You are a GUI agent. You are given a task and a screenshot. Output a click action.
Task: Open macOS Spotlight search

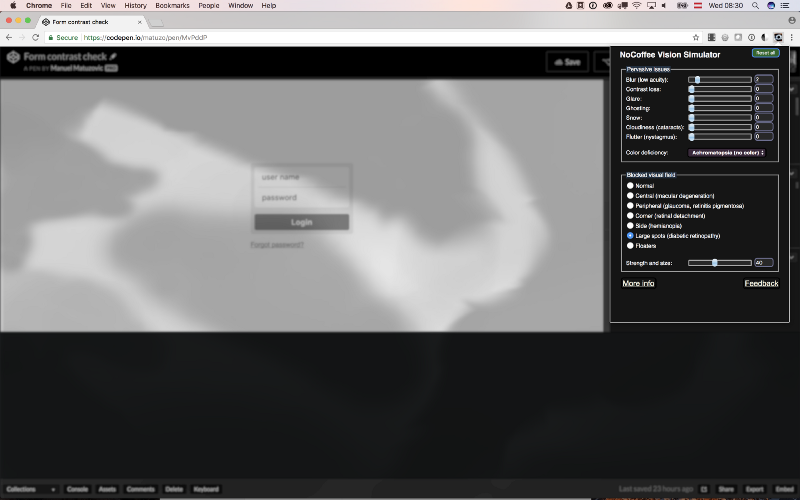click(x=754, y=5)
